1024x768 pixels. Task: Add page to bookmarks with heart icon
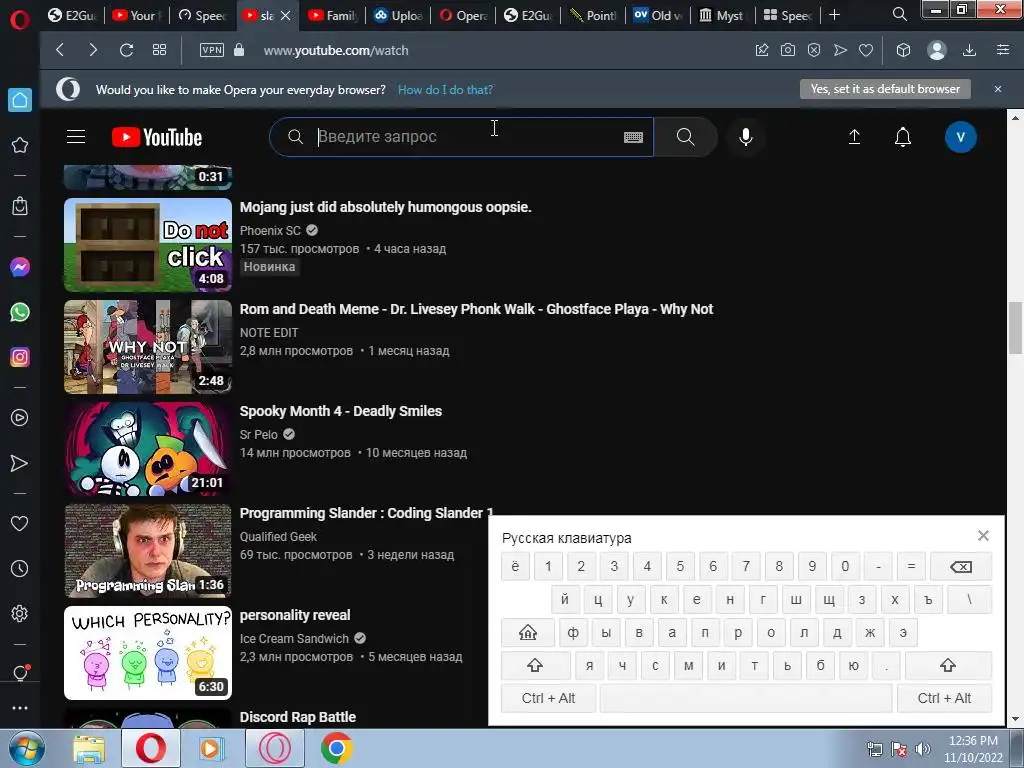866,50
